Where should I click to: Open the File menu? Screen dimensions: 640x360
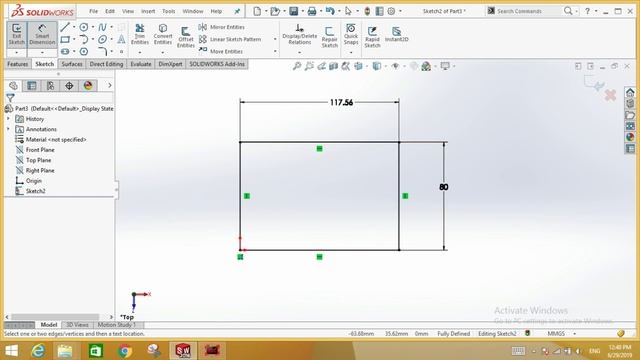(x=93, y=11)
